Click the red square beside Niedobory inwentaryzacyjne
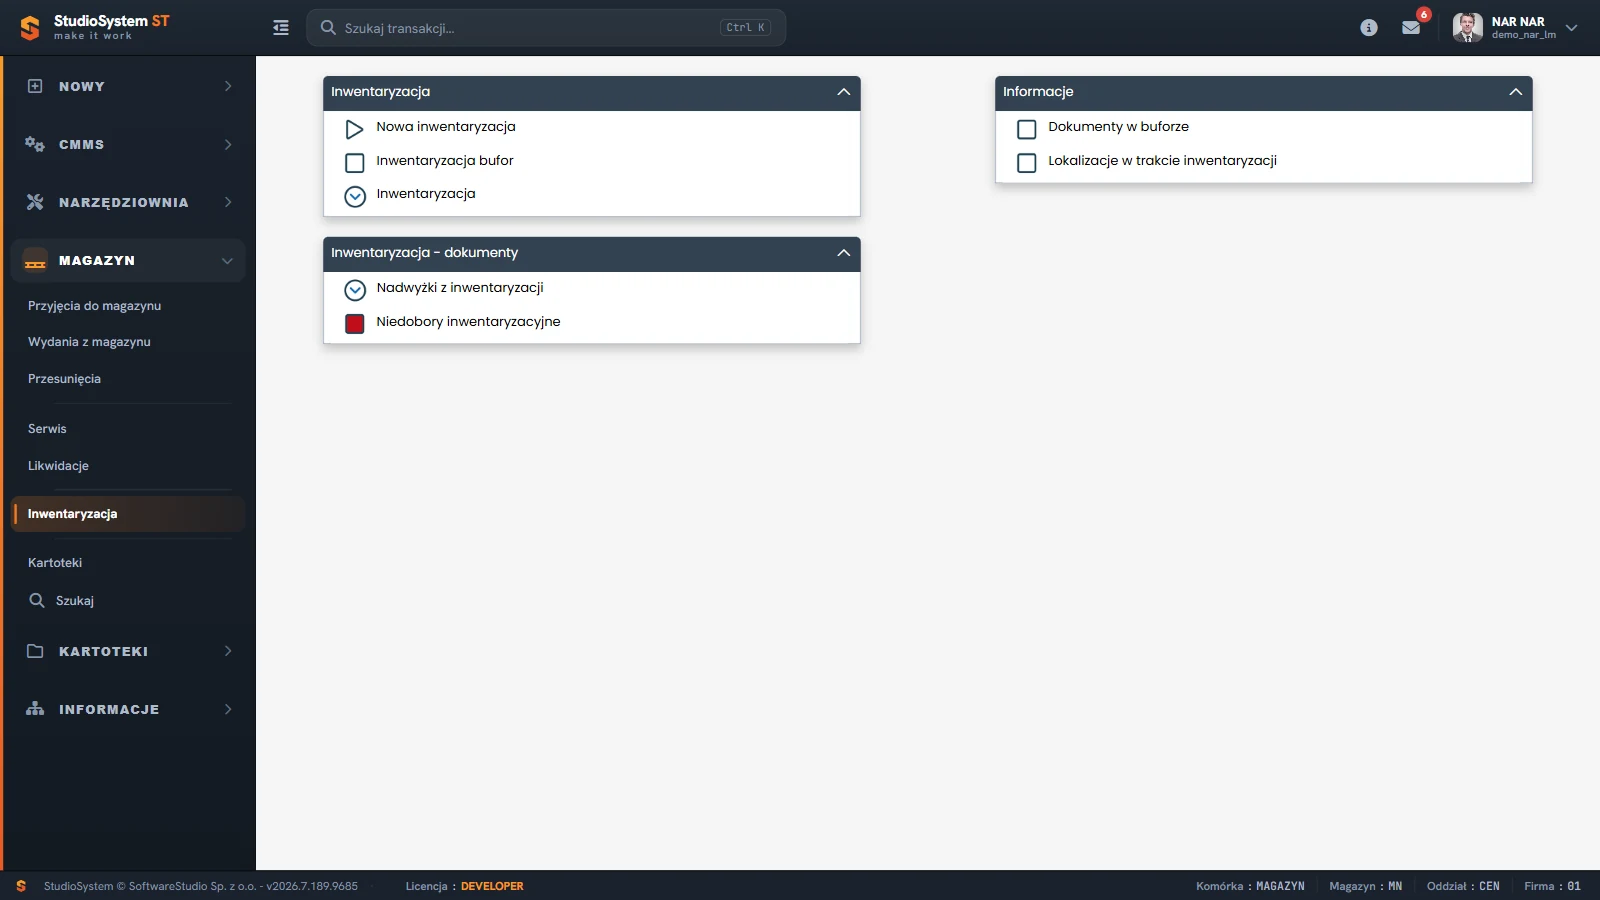Image resolution: width=1600 pixels, height=900 pixels. pos(355,324)
